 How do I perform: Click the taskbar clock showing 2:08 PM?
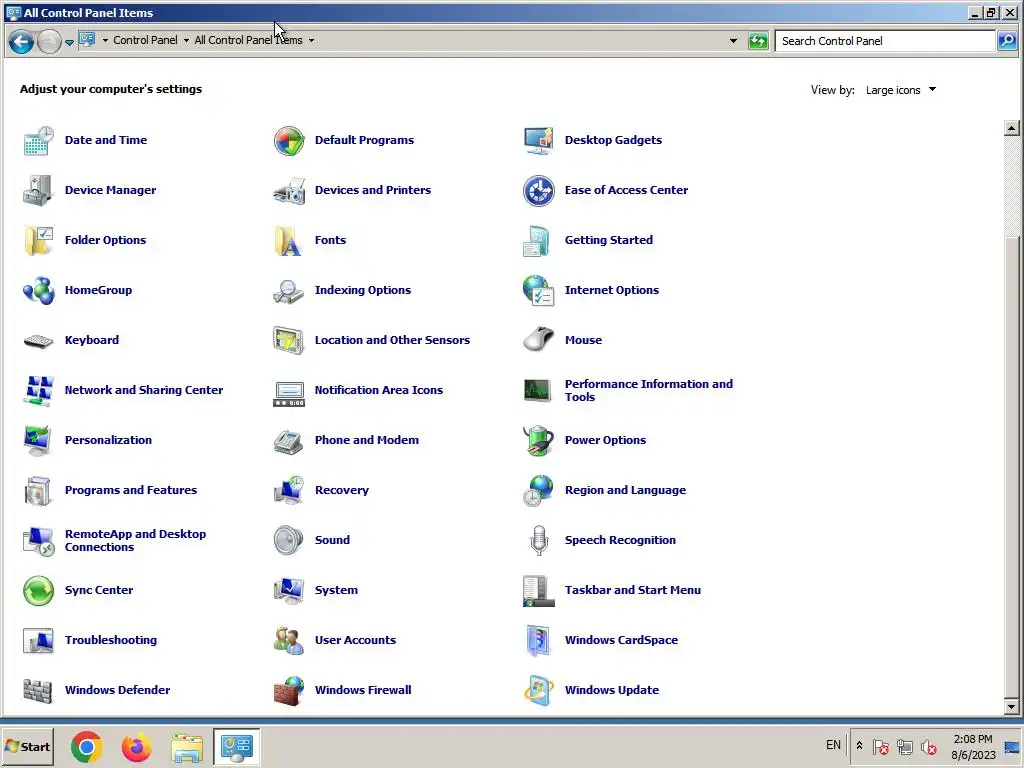(972, 746)
